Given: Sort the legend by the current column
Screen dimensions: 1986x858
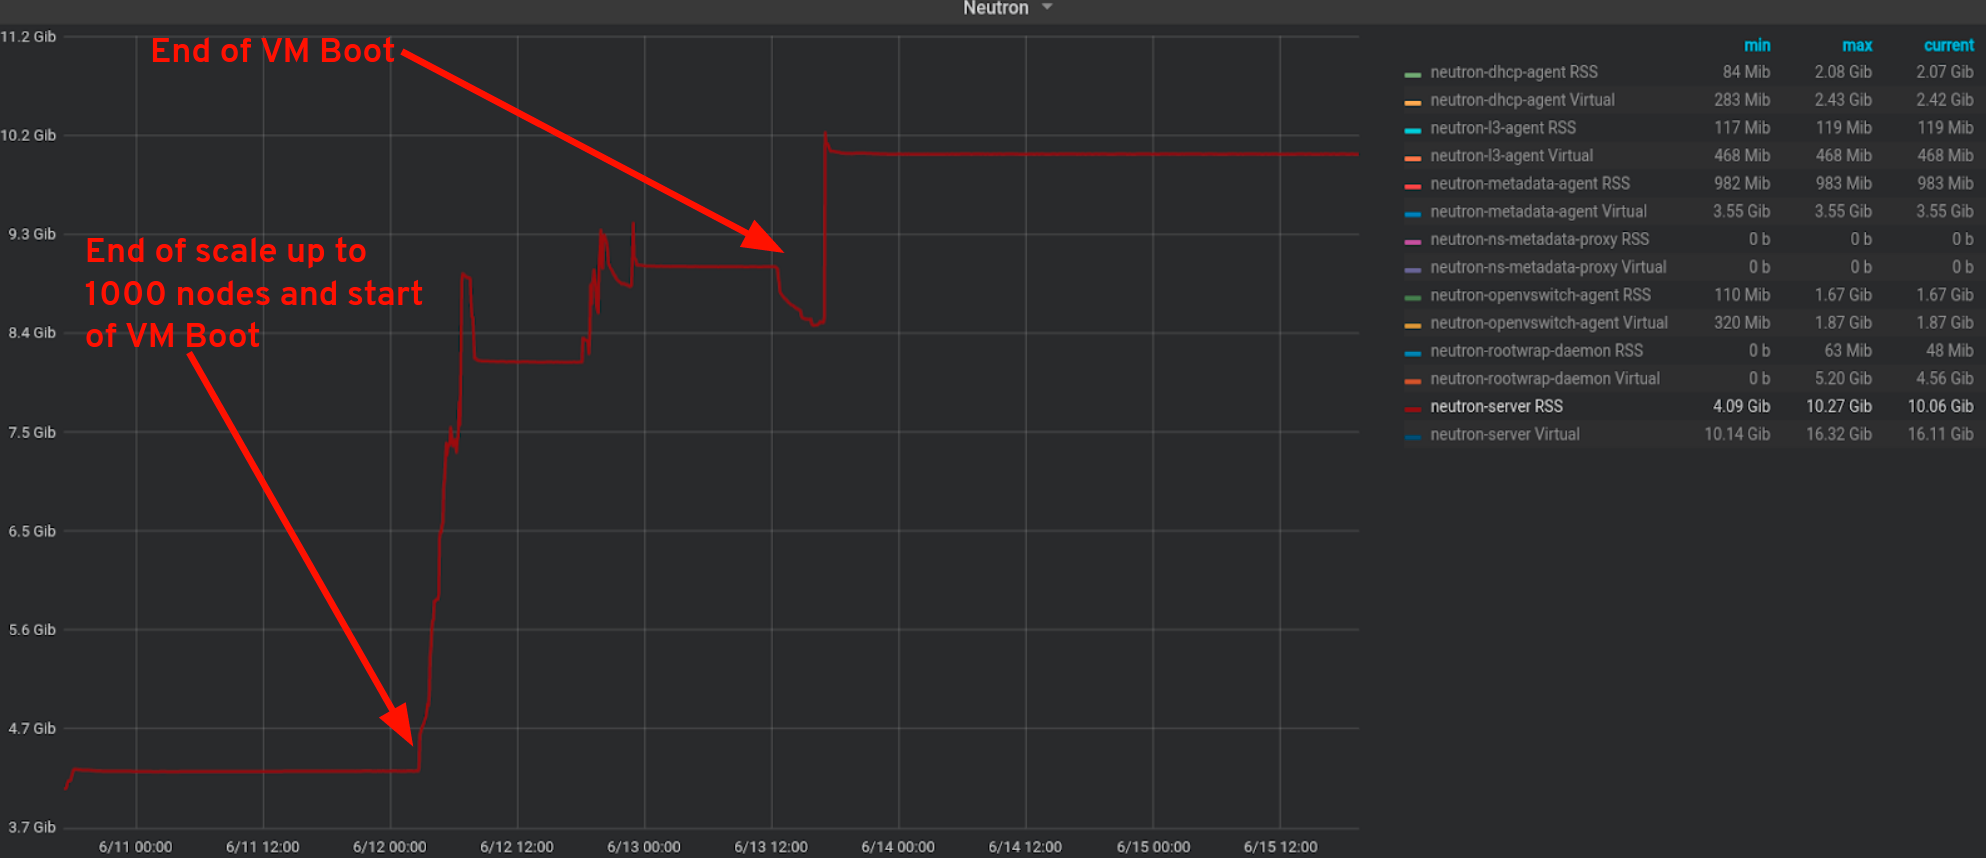Looking at the screenshot, I should (x=1948, y=45).
